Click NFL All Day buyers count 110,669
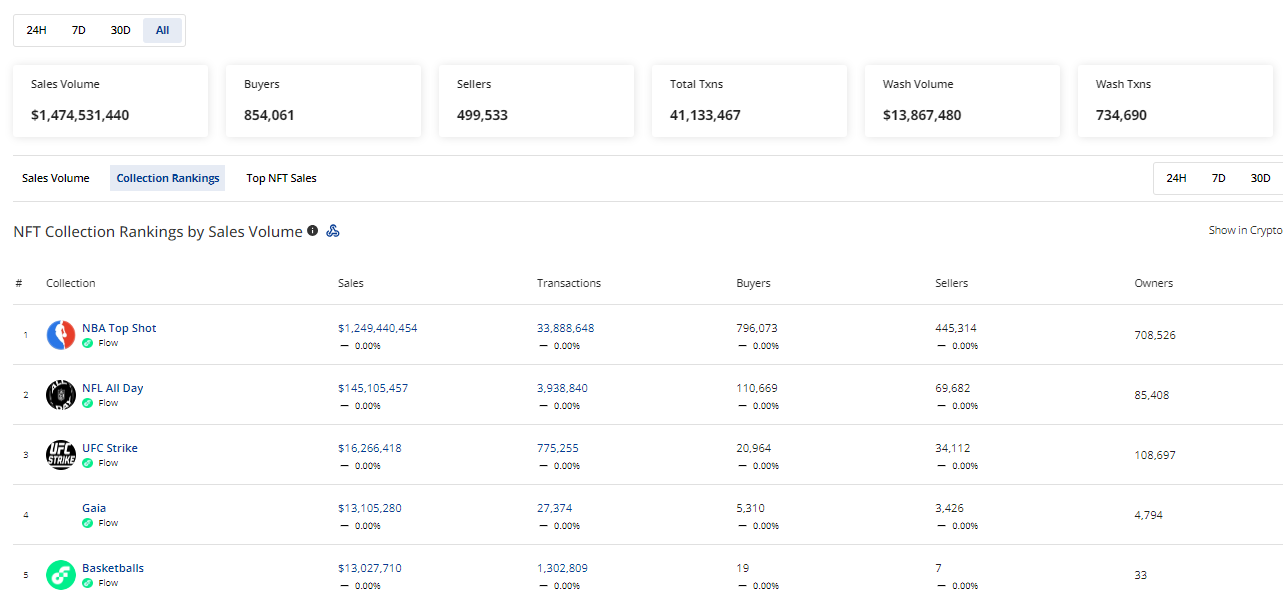1283x596 pixels. 757,388
